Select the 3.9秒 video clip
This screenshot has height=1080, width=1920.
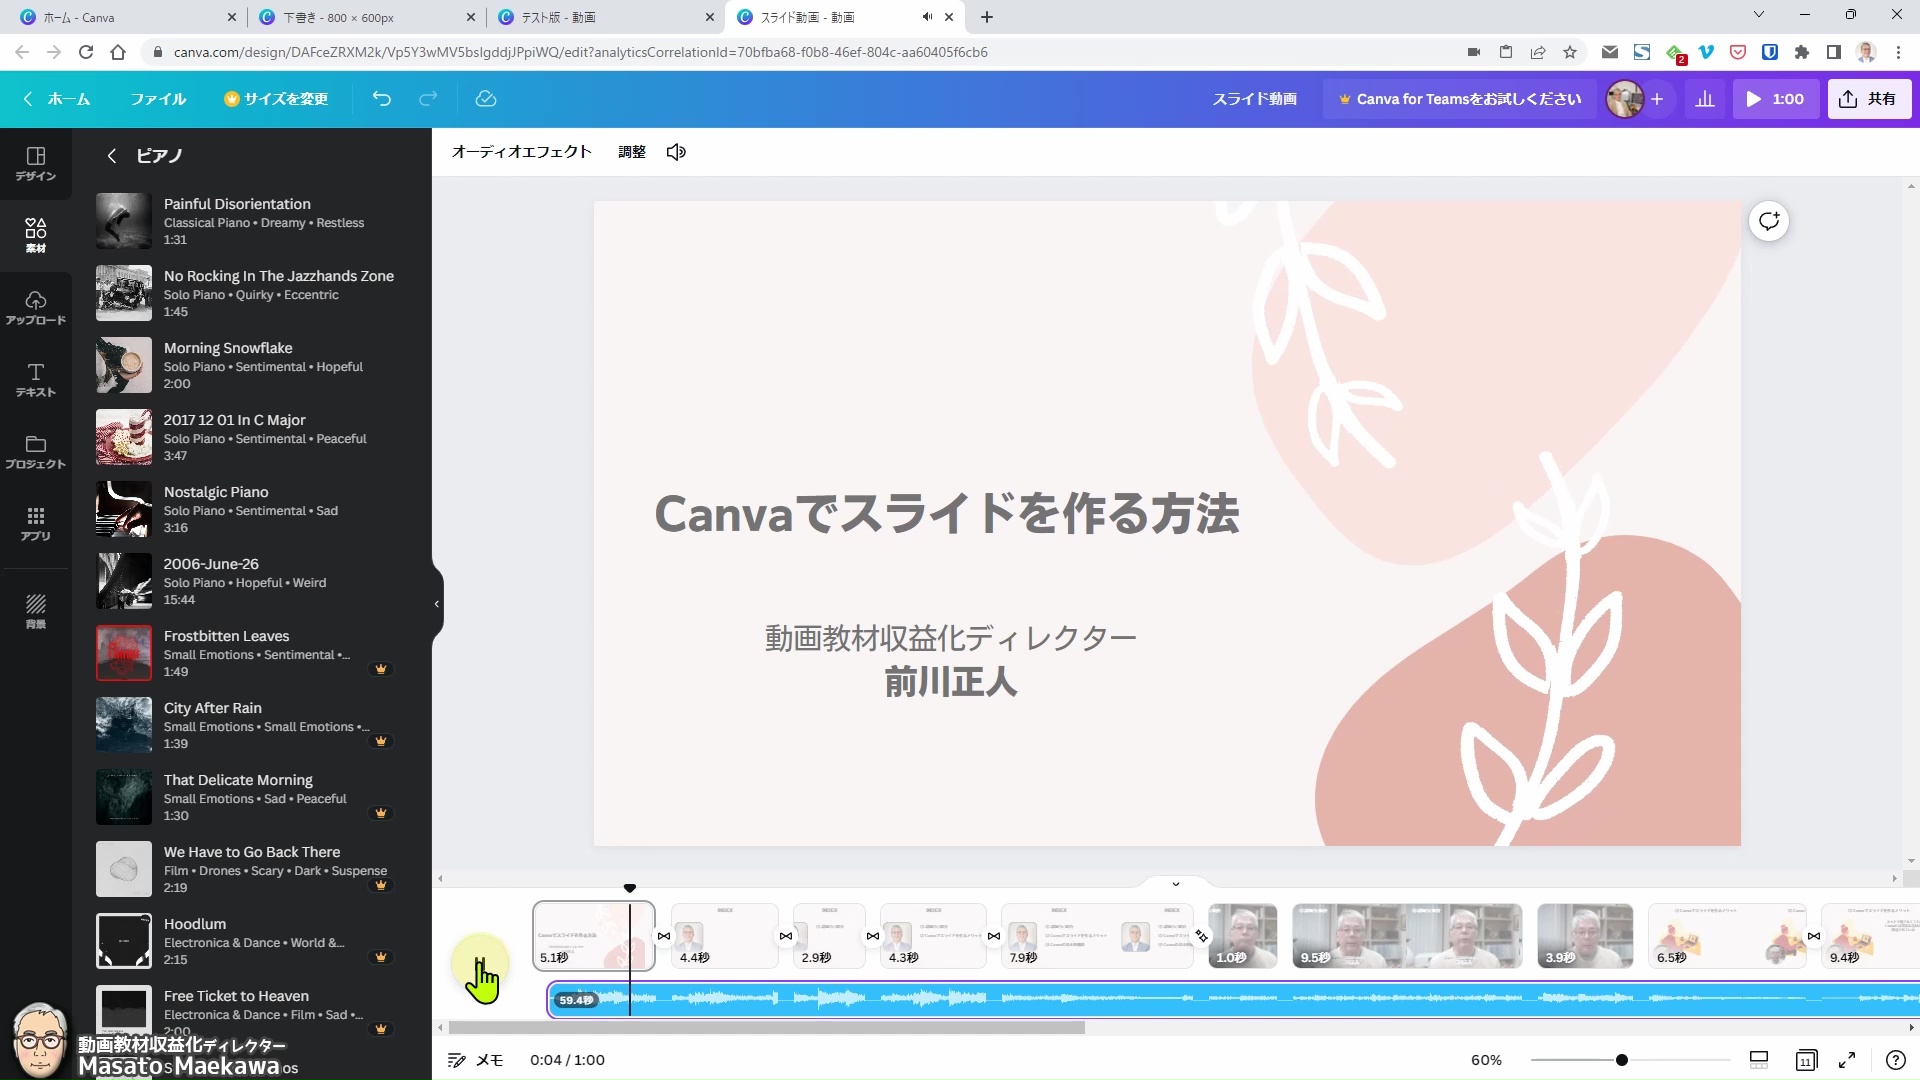(1585, 936)
